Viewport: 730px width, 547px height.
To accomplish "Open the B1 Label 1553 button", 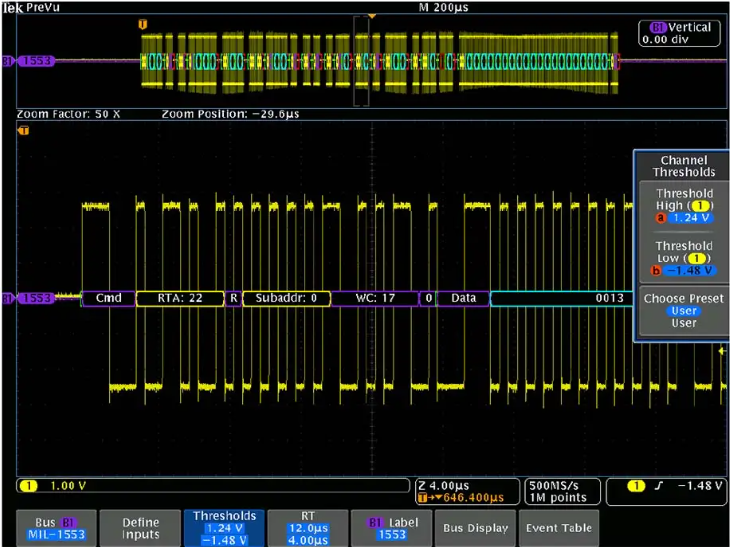I will (392, 528).
